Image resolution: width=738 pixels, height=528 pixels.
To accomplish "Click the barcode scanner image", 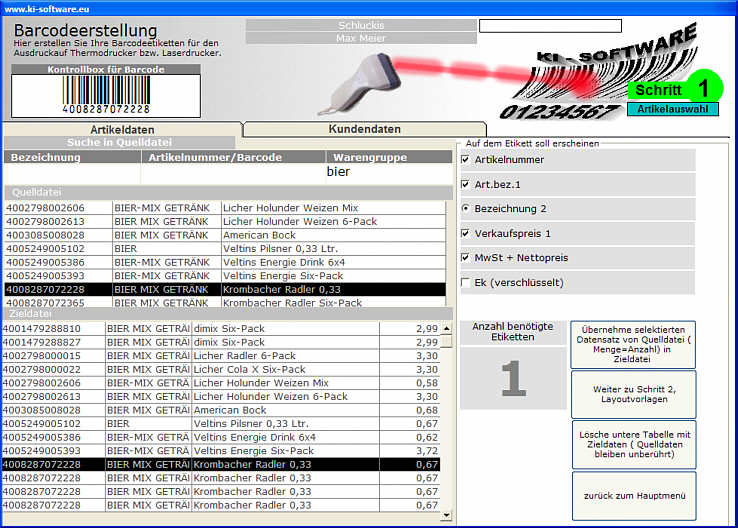I will point(361,84).
